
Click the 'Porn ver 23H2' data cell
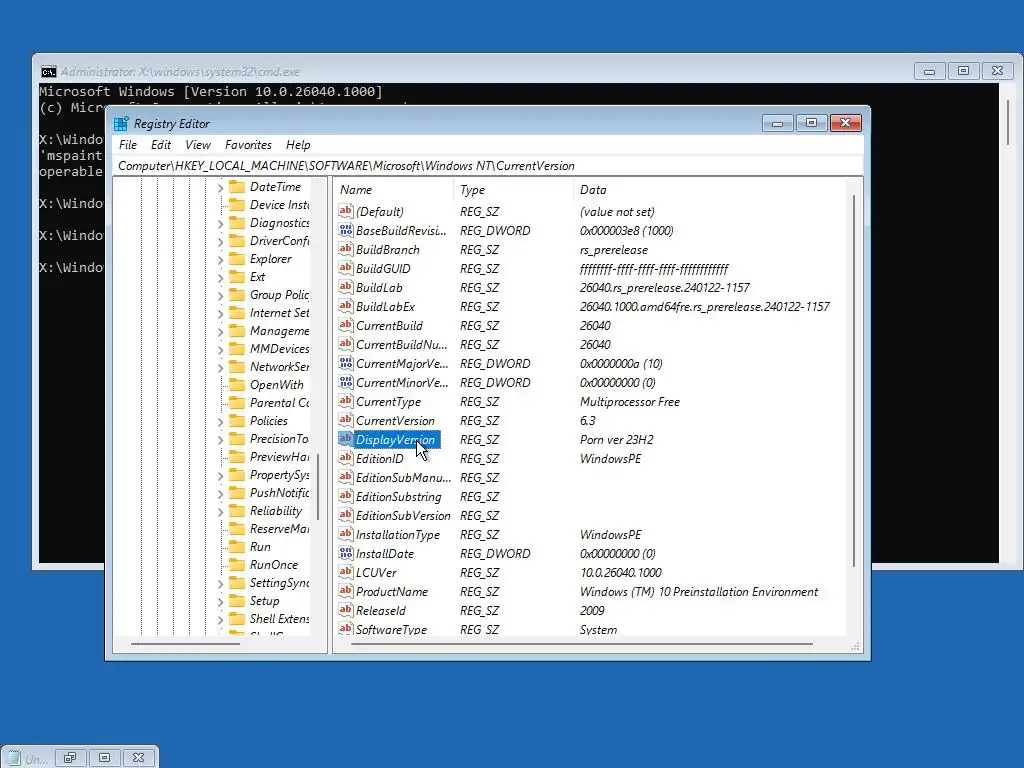tap(616, 440)
